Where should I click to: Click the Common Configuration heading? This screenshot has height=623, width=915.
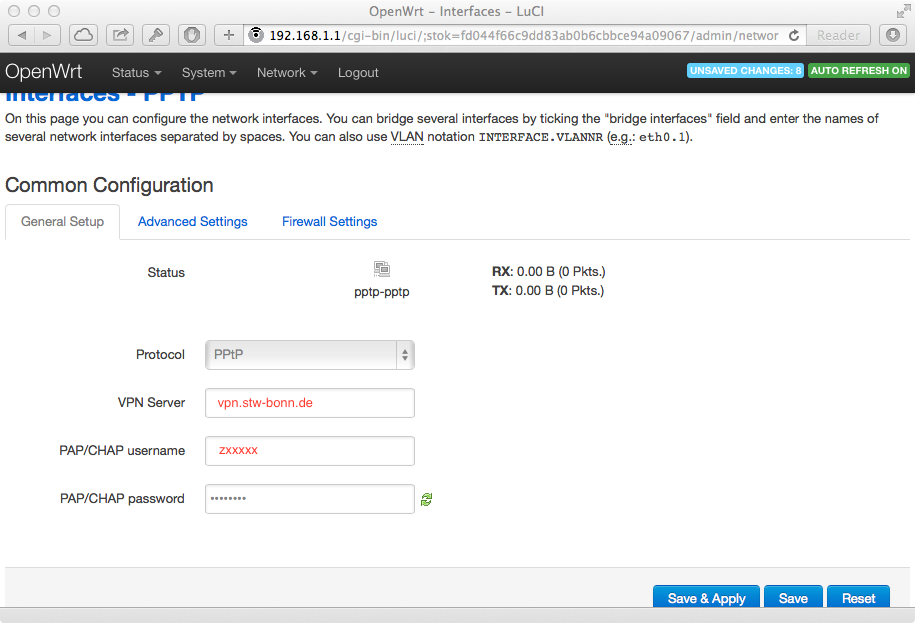(109, 185)
